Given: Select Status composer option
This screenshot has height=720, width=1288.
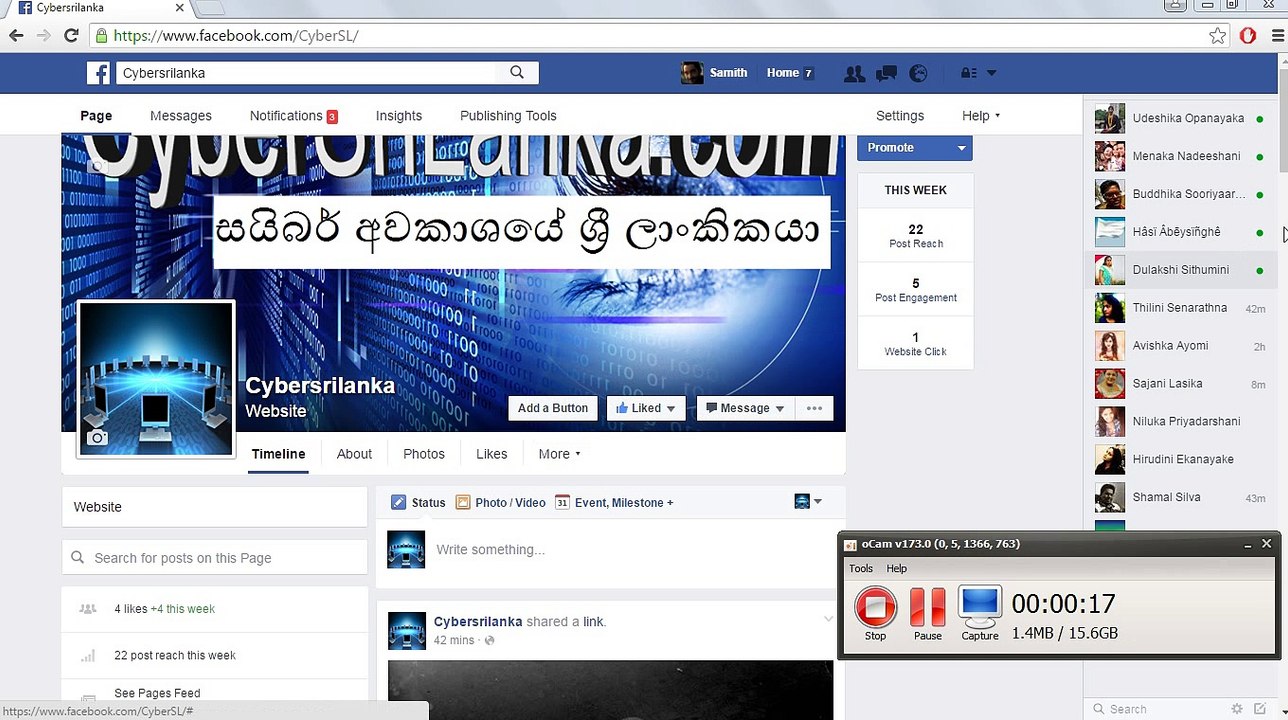Looking at the screenshot, I should (x=418, y=503).
